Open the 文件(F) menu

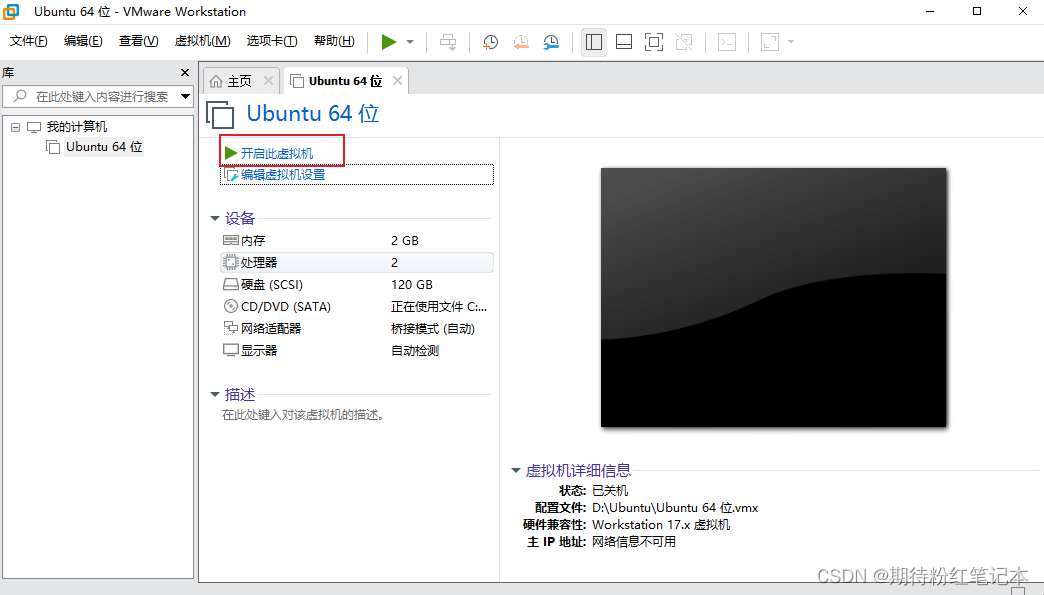click(29, 41)
